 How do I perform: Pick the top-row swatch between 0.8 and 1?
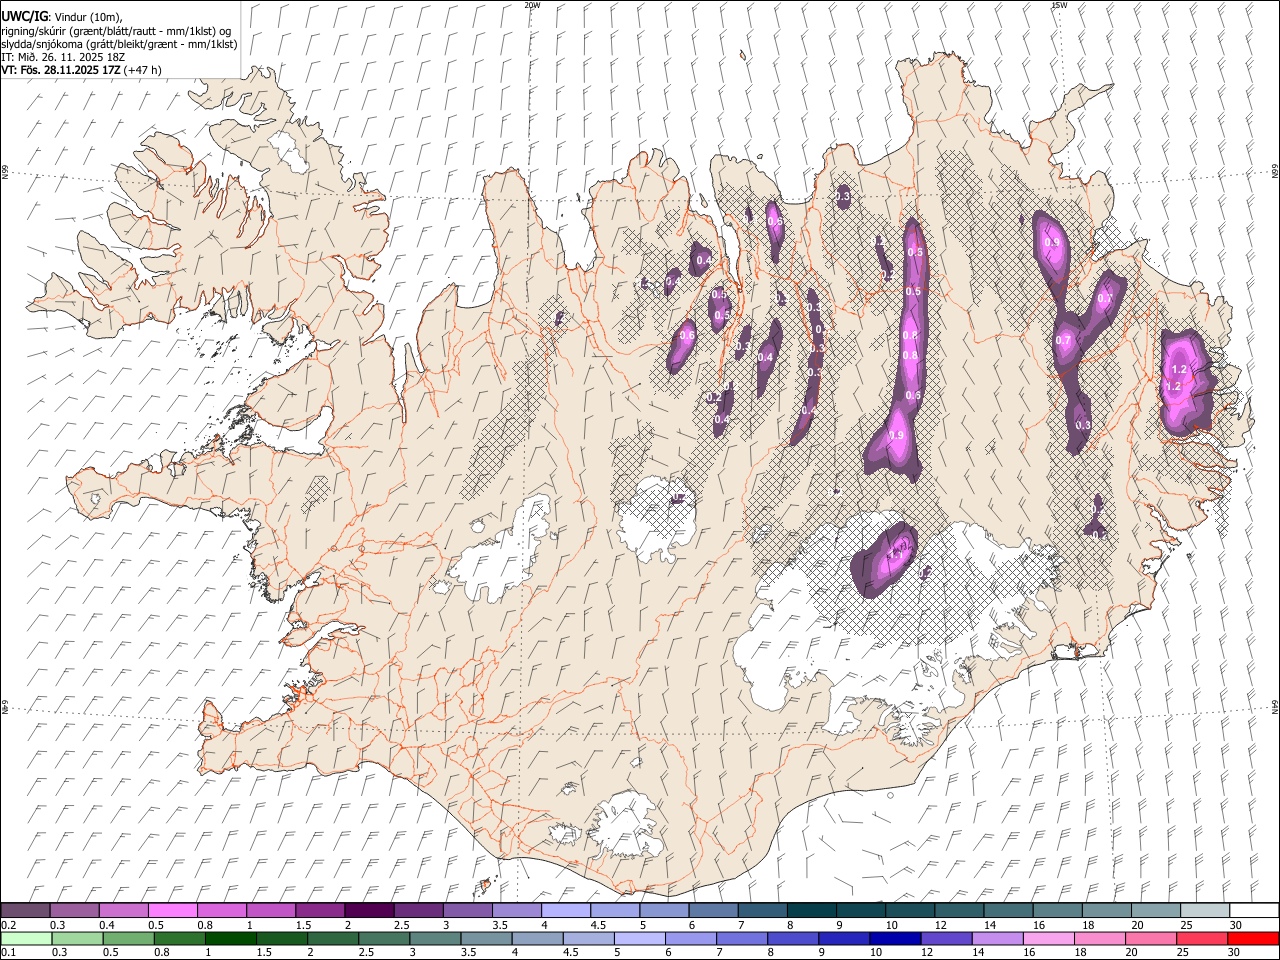[x=221, y=911]
